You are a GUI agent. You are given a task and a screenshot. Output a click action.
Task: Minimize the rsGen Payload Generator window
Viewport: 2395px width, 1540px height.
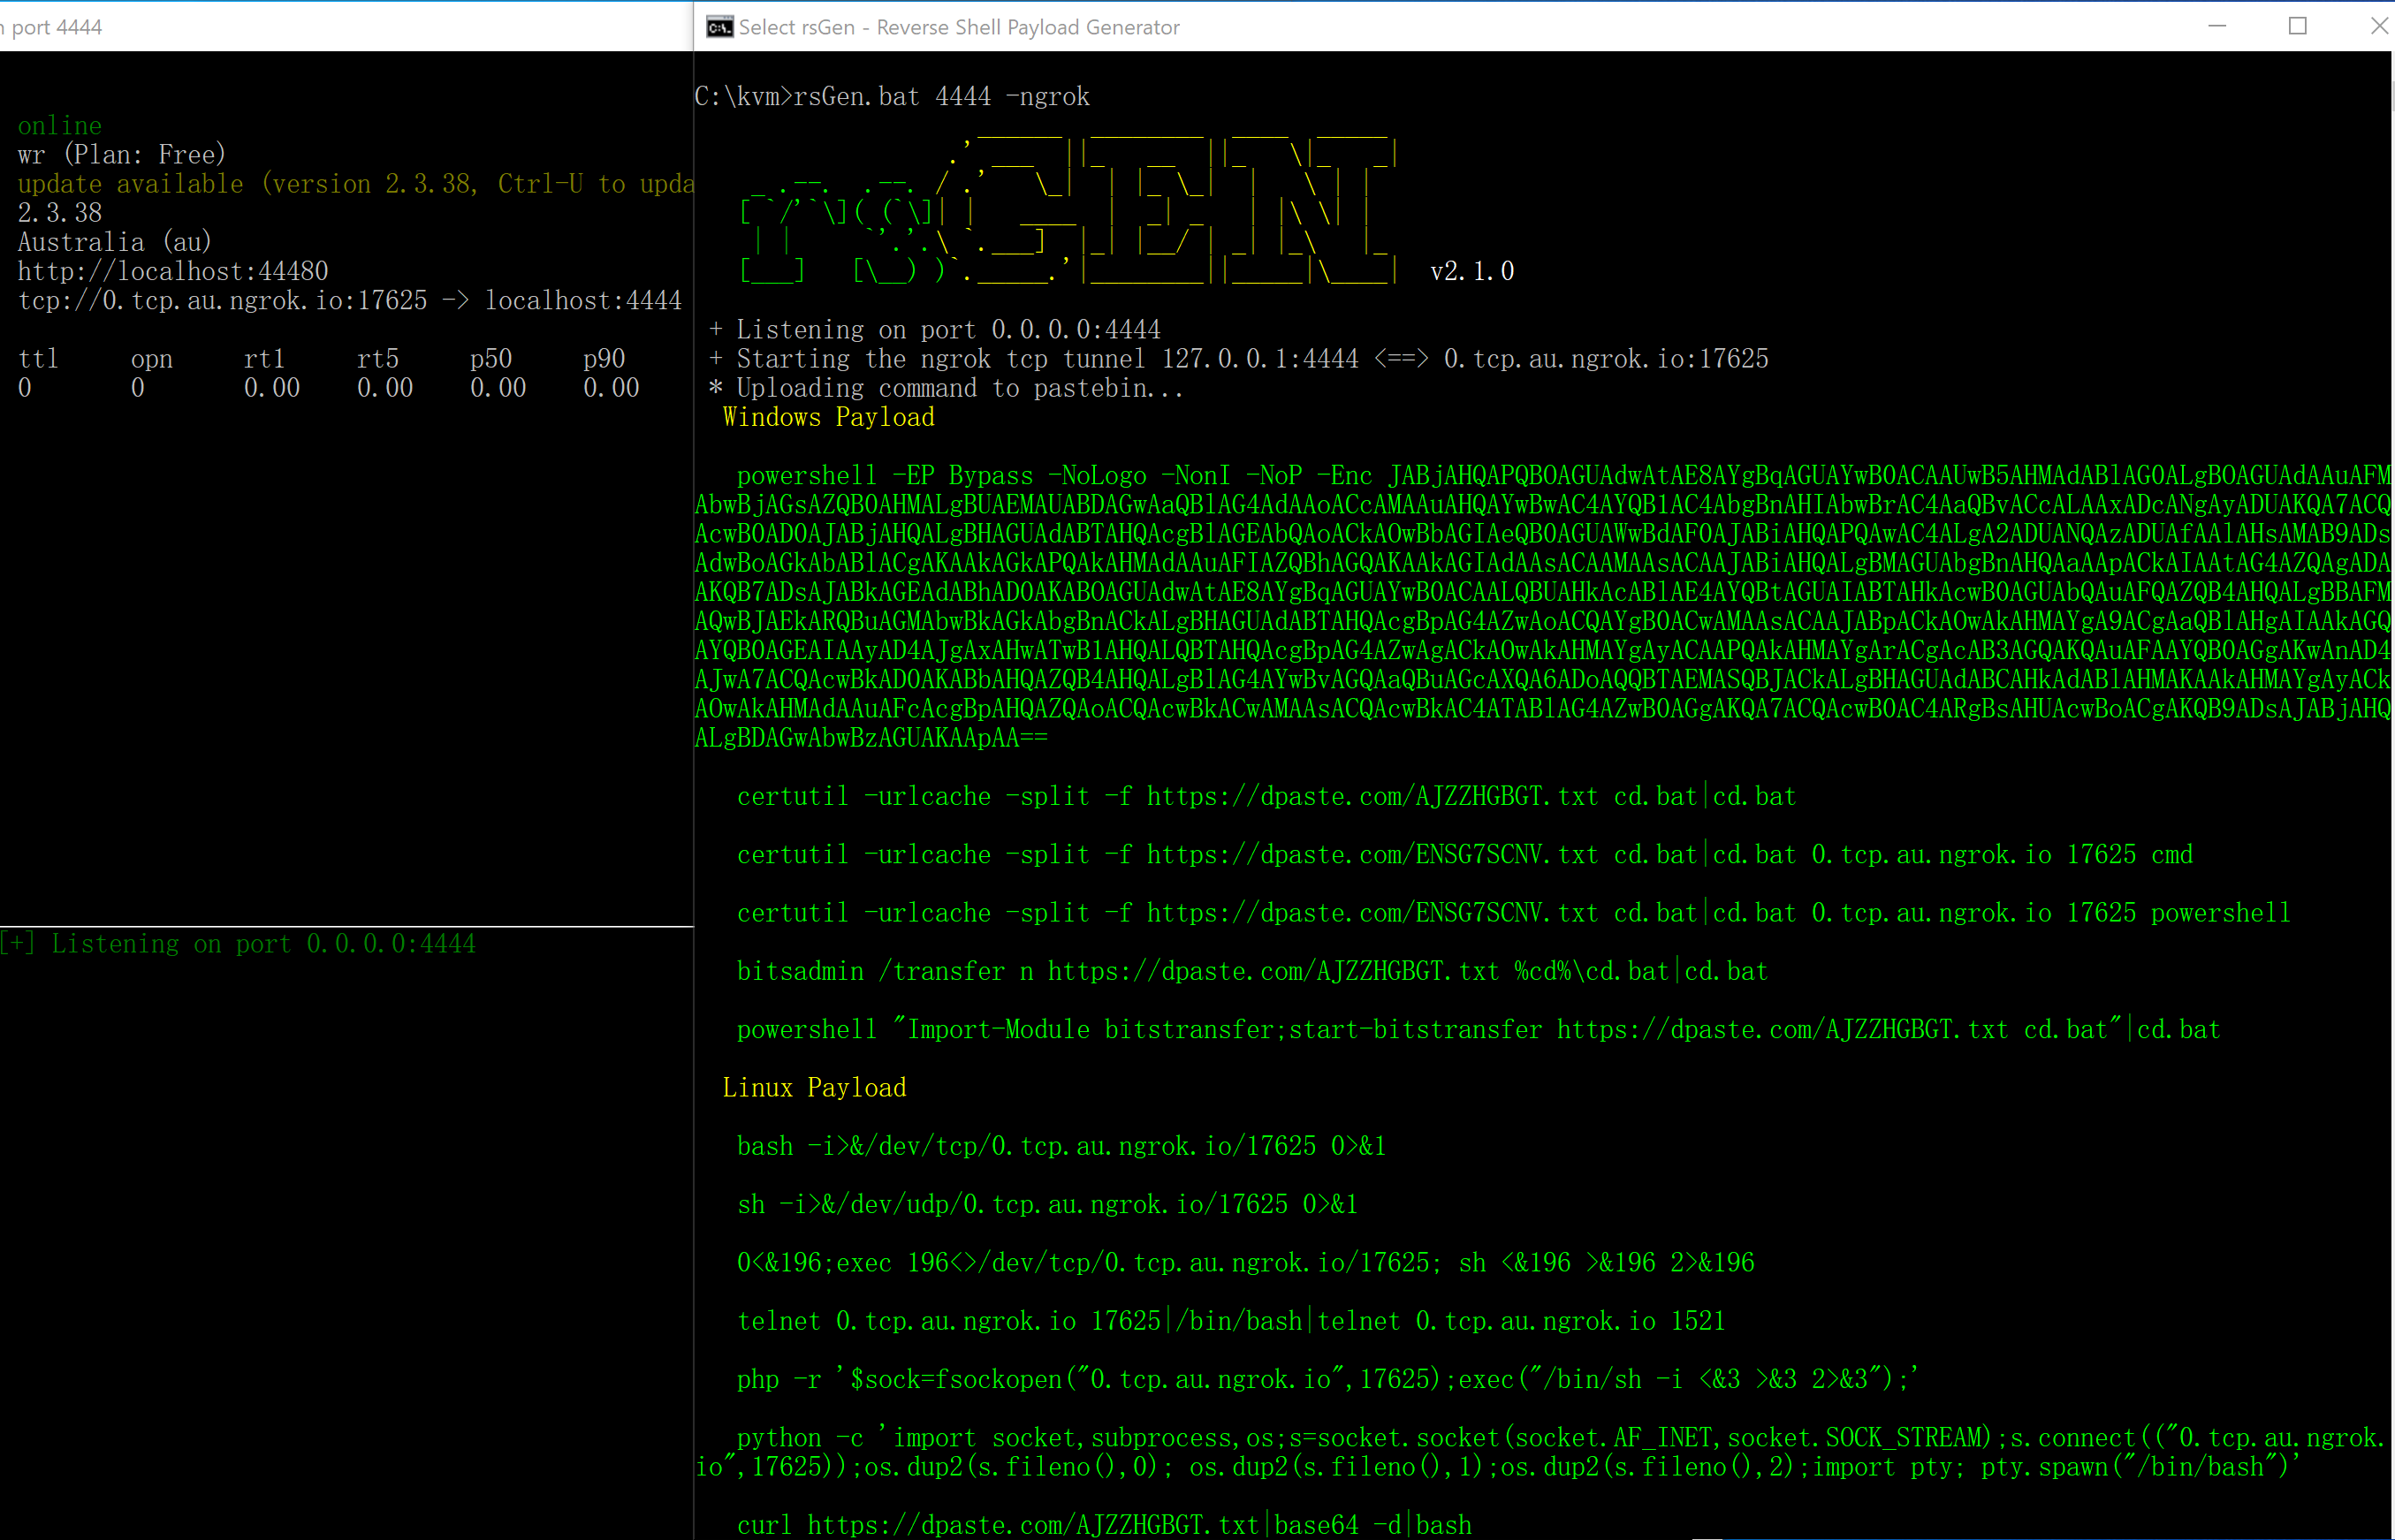pos(2217,27)
